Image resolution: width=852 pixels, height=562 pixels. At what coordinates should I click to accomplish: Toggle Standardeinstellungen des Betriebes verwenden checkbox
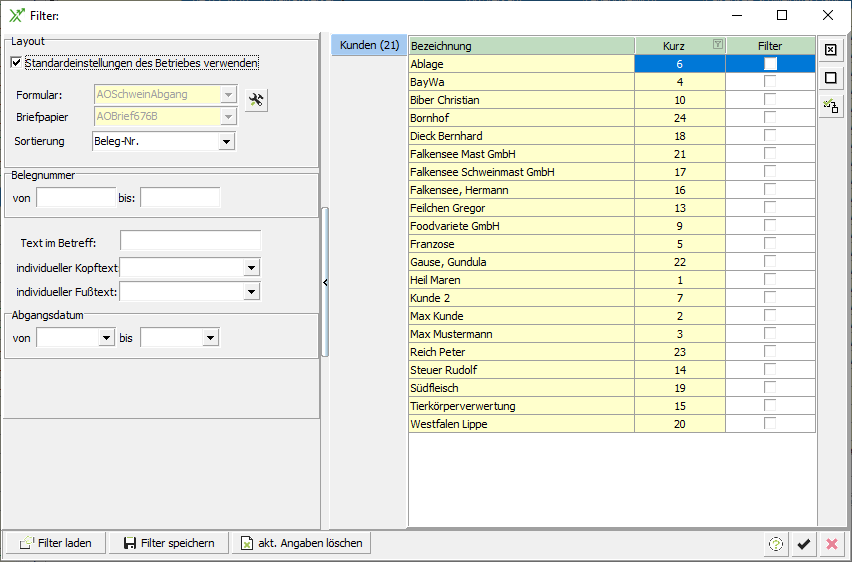tap(16, 63)
